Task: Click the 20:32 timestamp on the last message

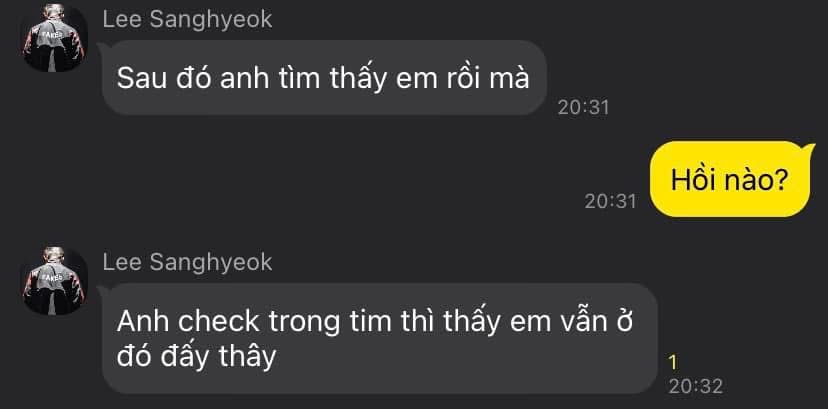Action: 695,386
